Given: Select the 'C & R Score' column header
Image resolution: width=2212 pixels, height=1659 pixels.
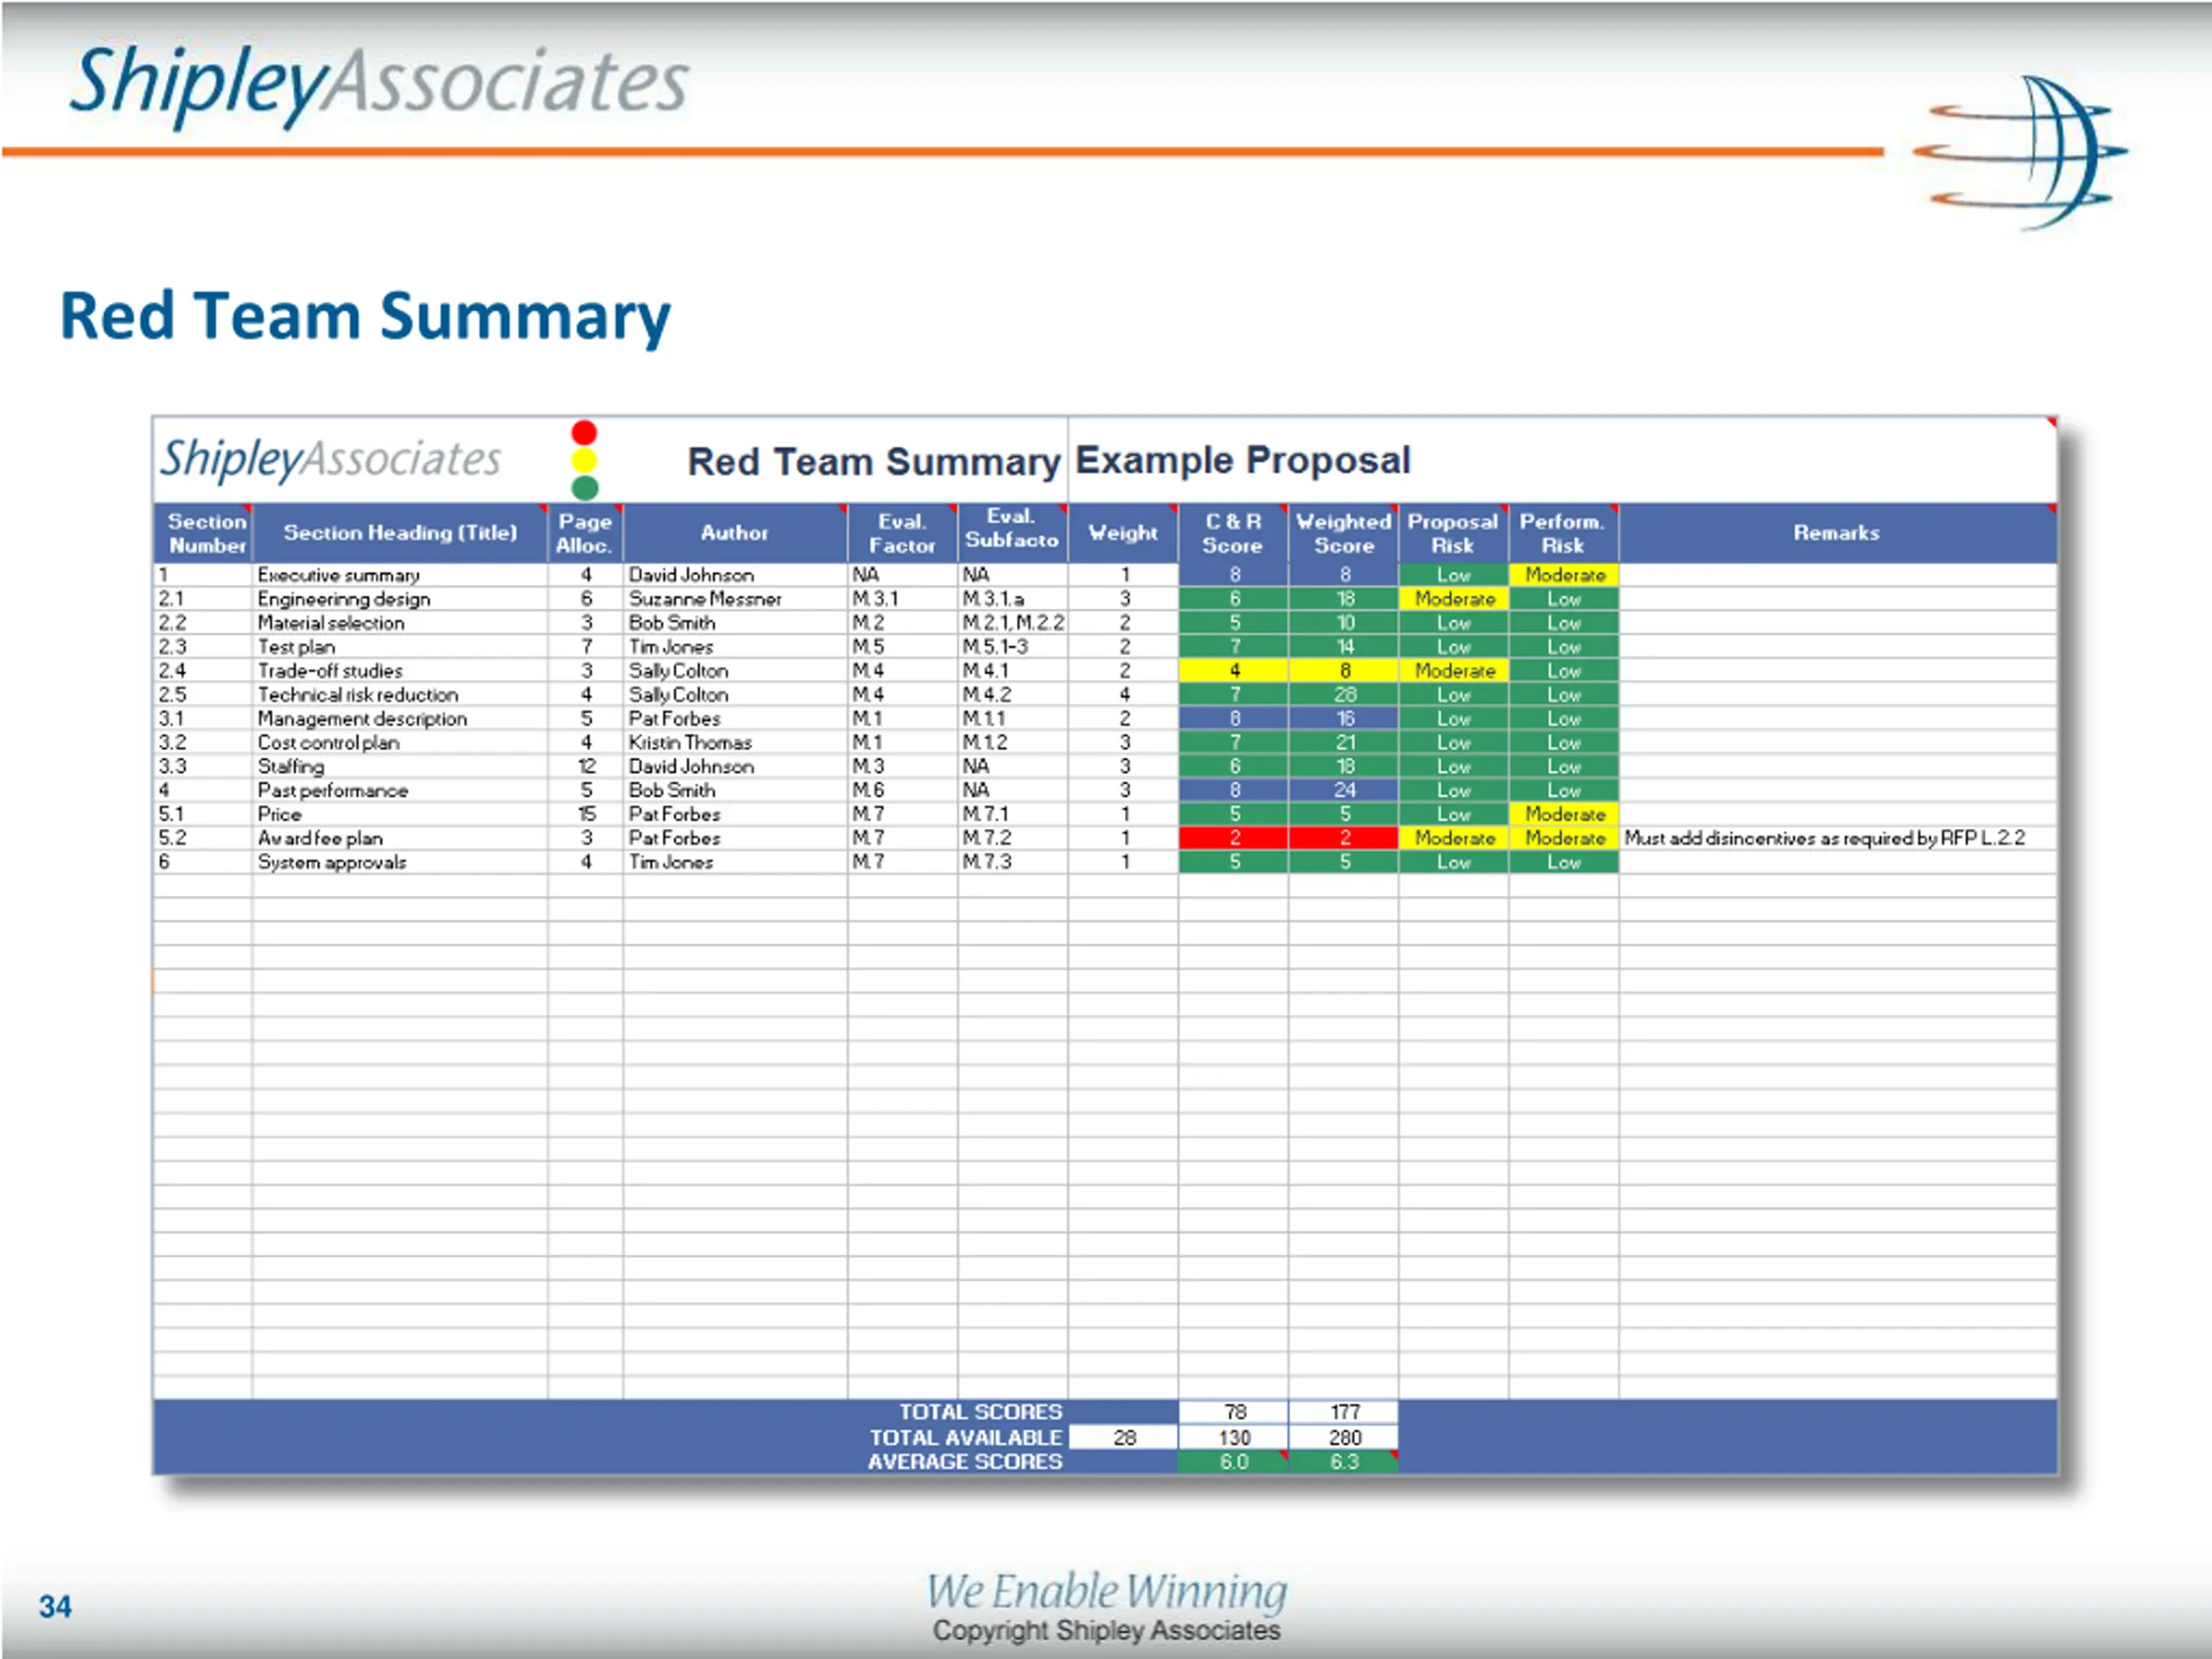Looking at the screenshot, I should click(1233, 533).
